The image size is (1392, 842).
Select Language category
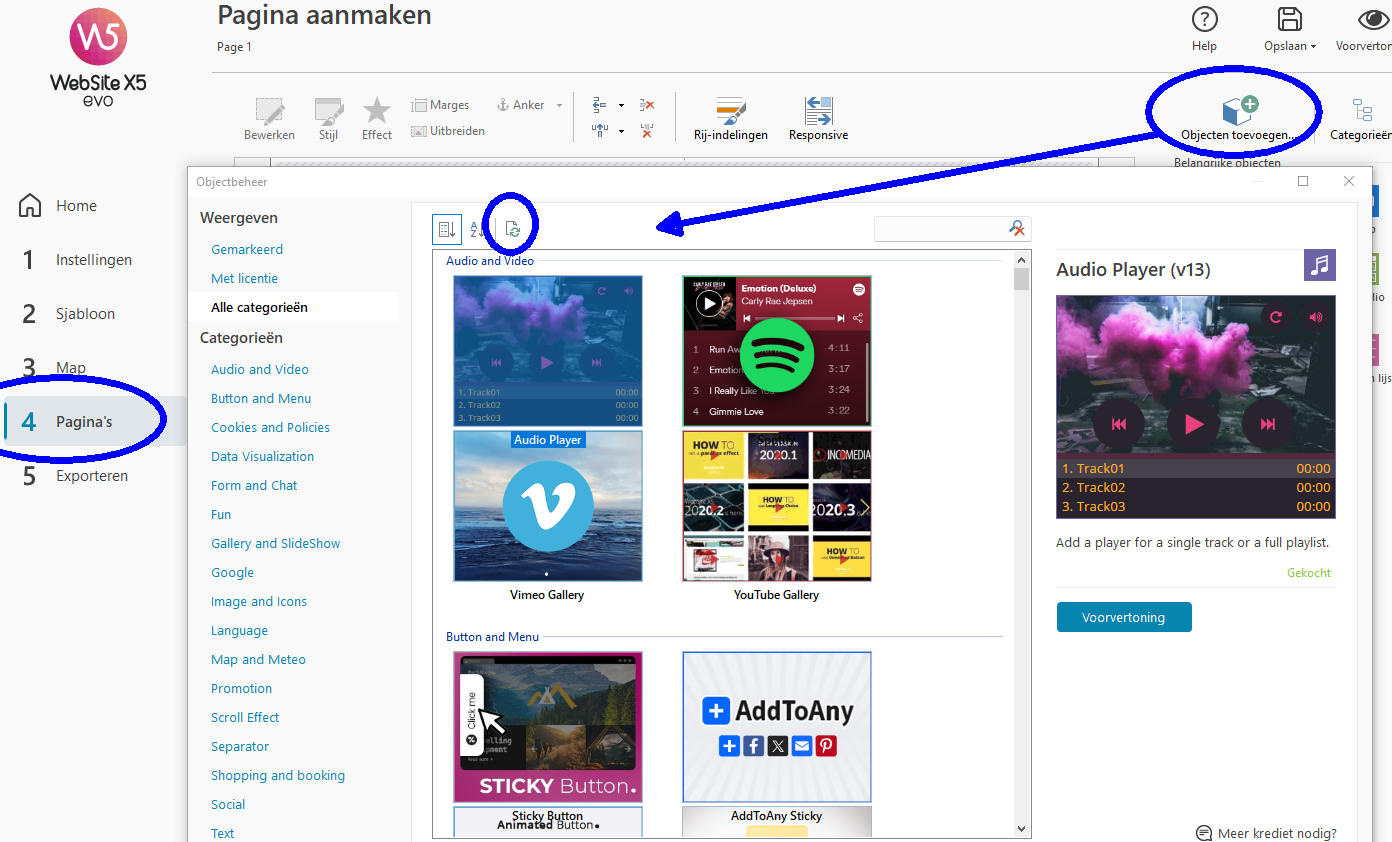tap(239, 631)
